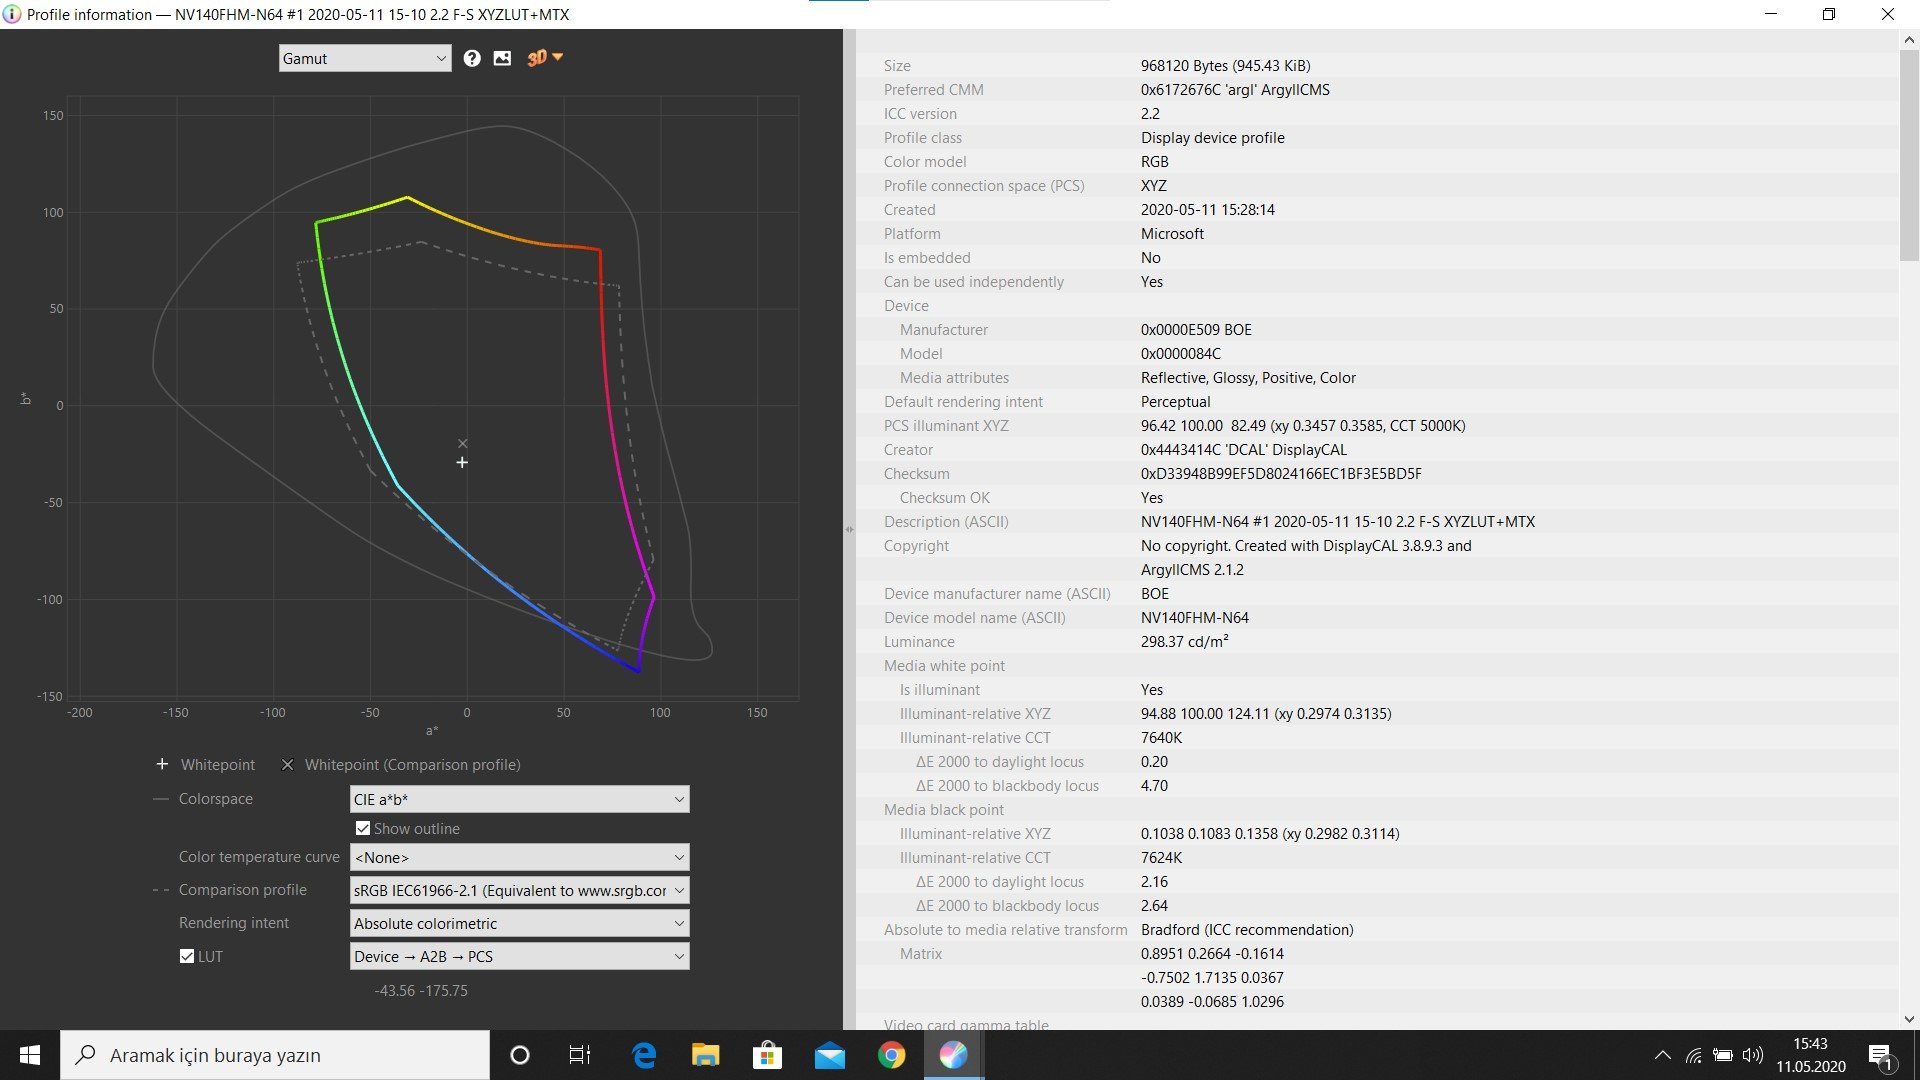Viewport: 1920px width, 1080px height.
Task: Open File Explorer from taskbar
Action: [x=705, y=1055]
